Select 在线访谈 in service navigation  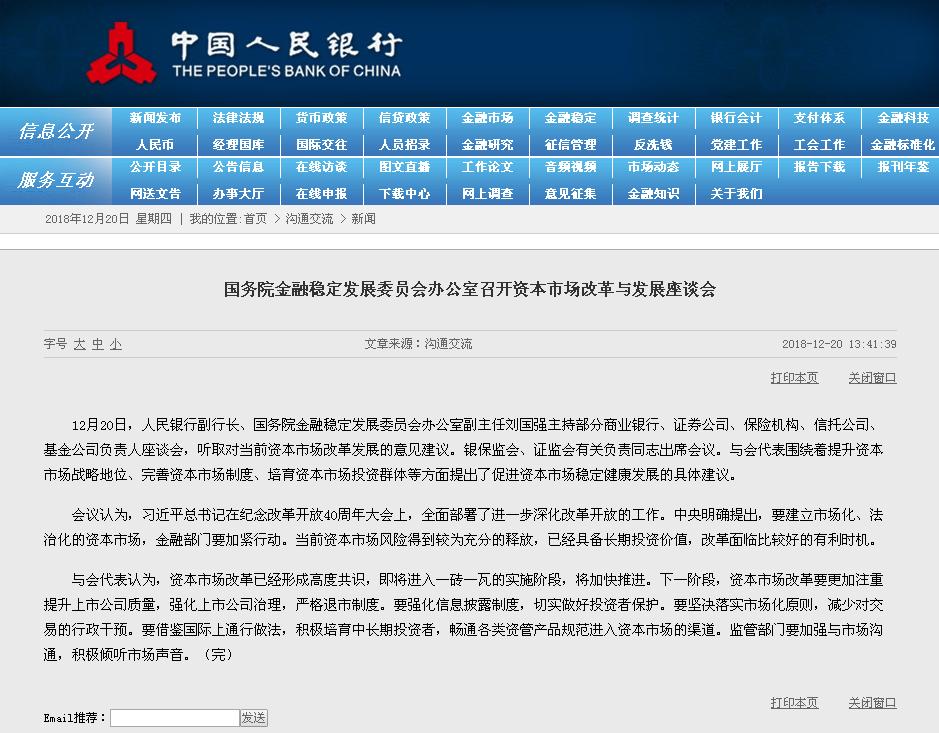click(x=322, y=167)
